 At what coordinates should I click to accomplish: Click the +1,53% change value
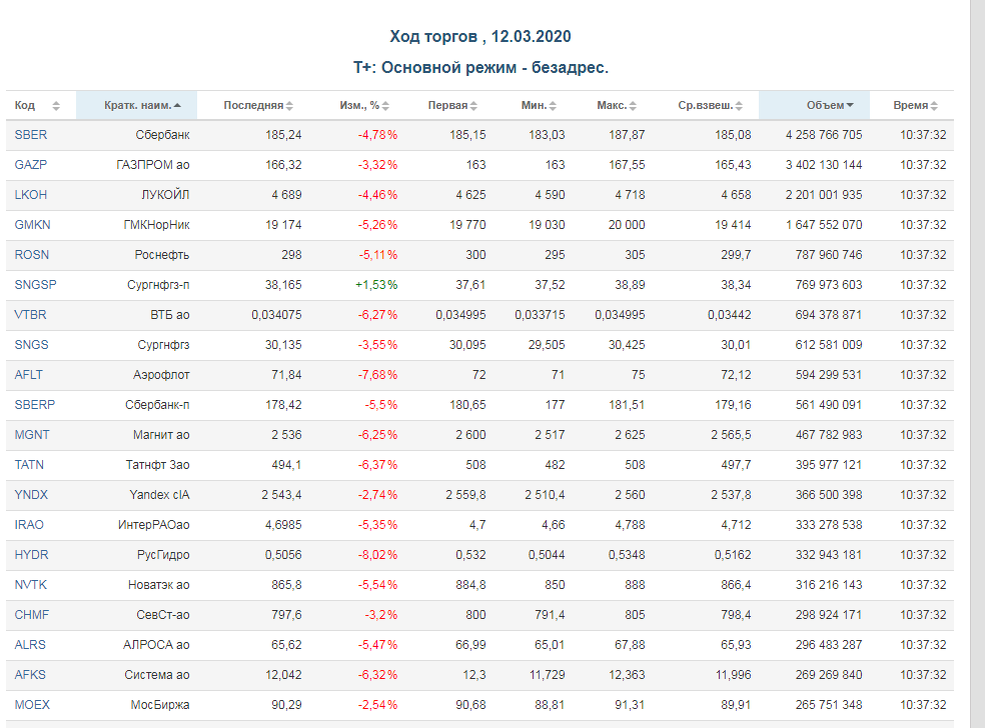[376, 285]
